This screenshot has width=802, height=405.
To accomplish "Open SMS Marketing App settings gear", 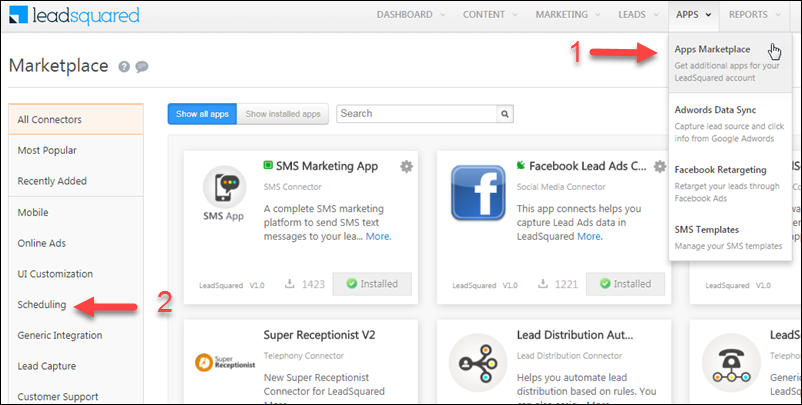I will pos(406,166).
